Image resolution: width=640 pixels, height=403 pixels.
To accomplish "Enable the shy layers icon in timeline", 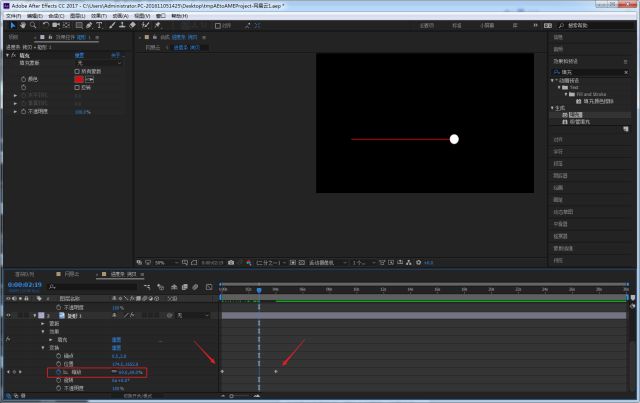I will (x=174, y=287).
